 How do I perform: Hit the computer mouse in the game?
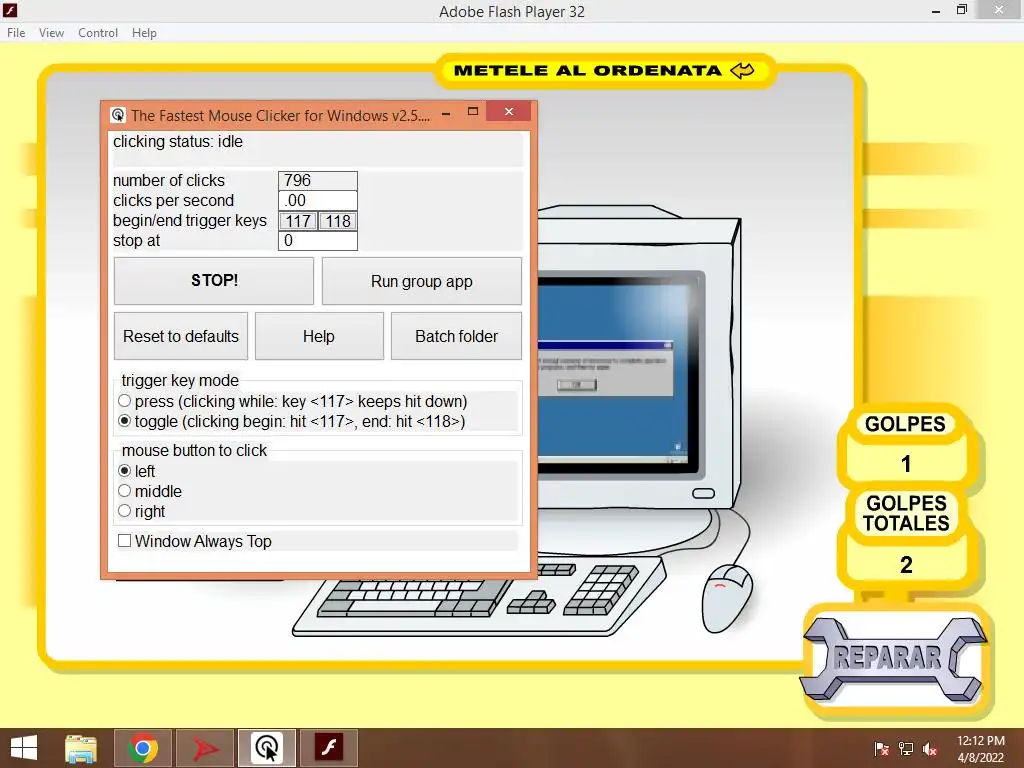tap(726, 598)
